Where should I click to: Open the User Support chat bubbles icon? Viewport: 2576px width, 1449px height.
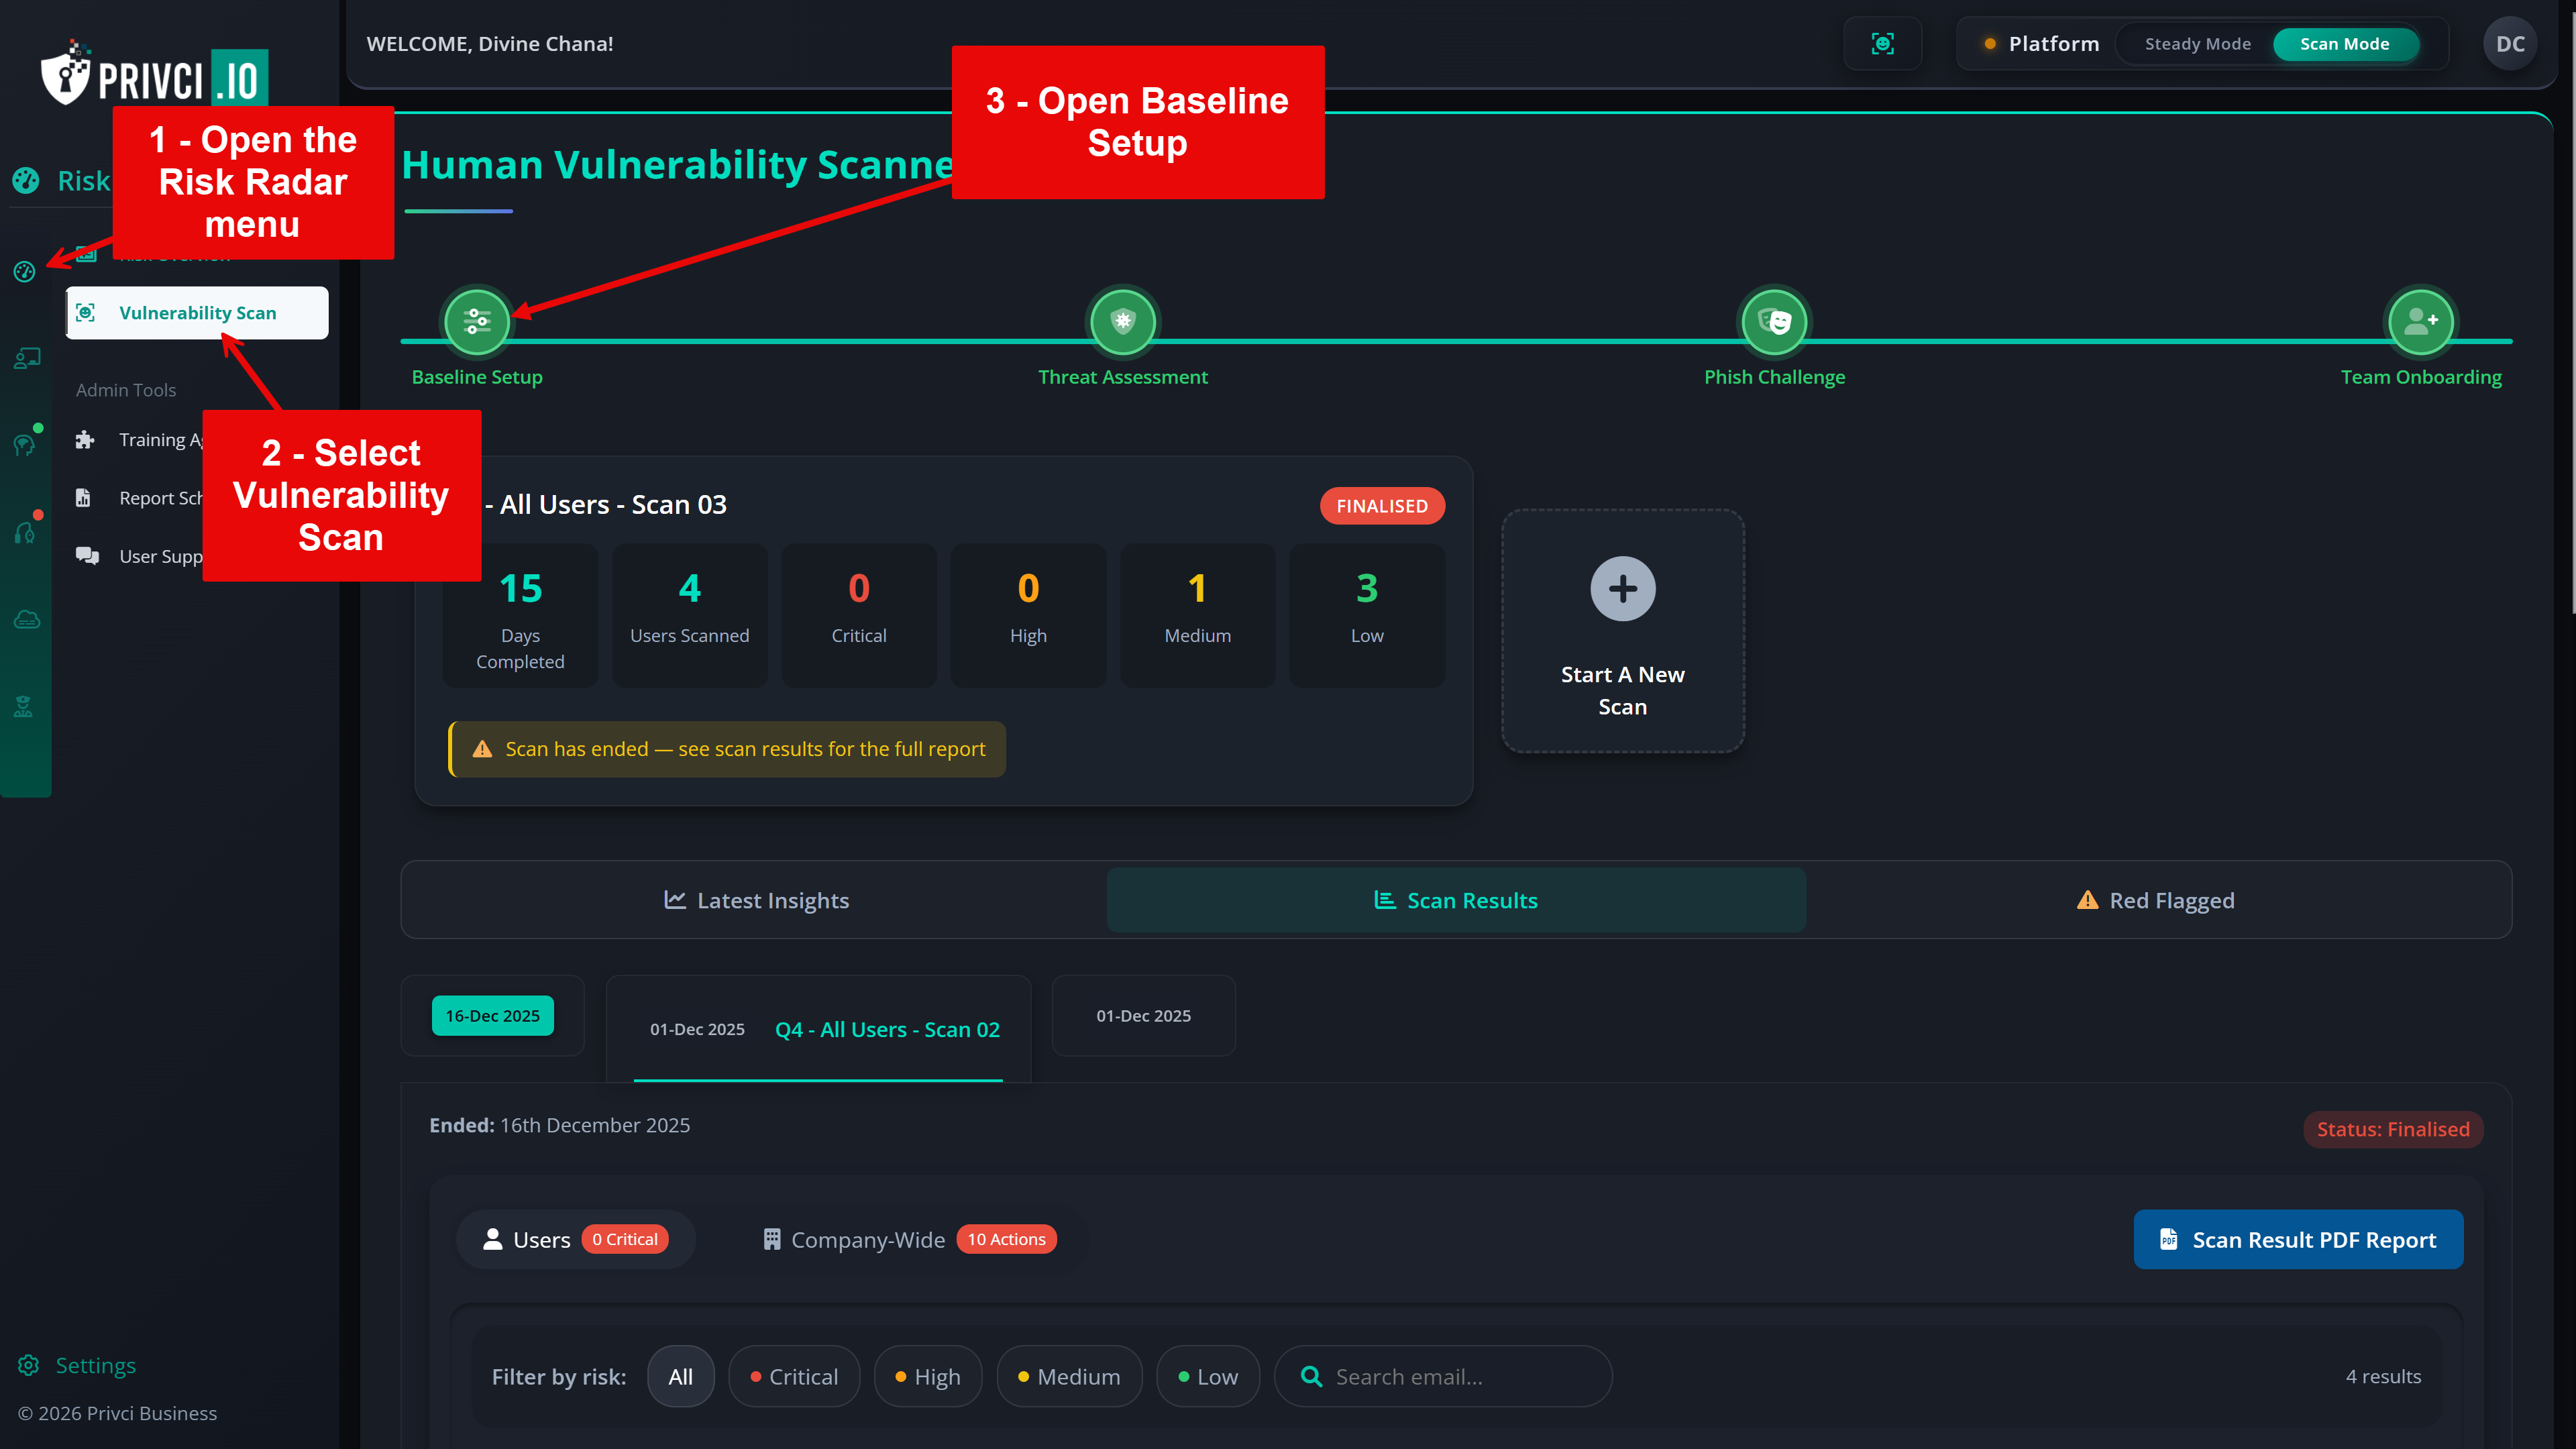click(87, 556)
